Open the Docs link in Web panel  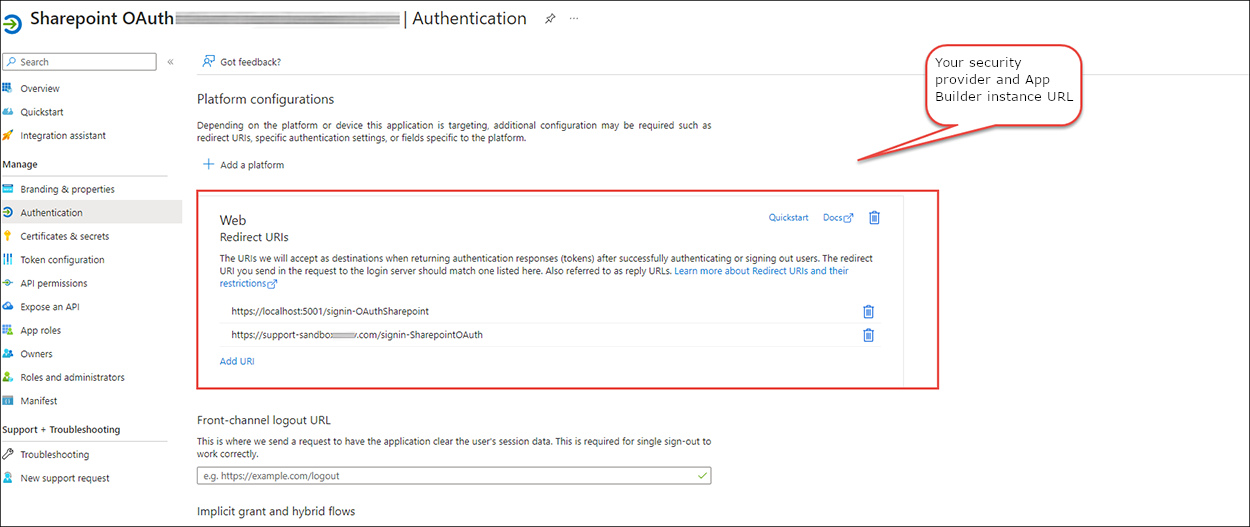click(837, 218)
